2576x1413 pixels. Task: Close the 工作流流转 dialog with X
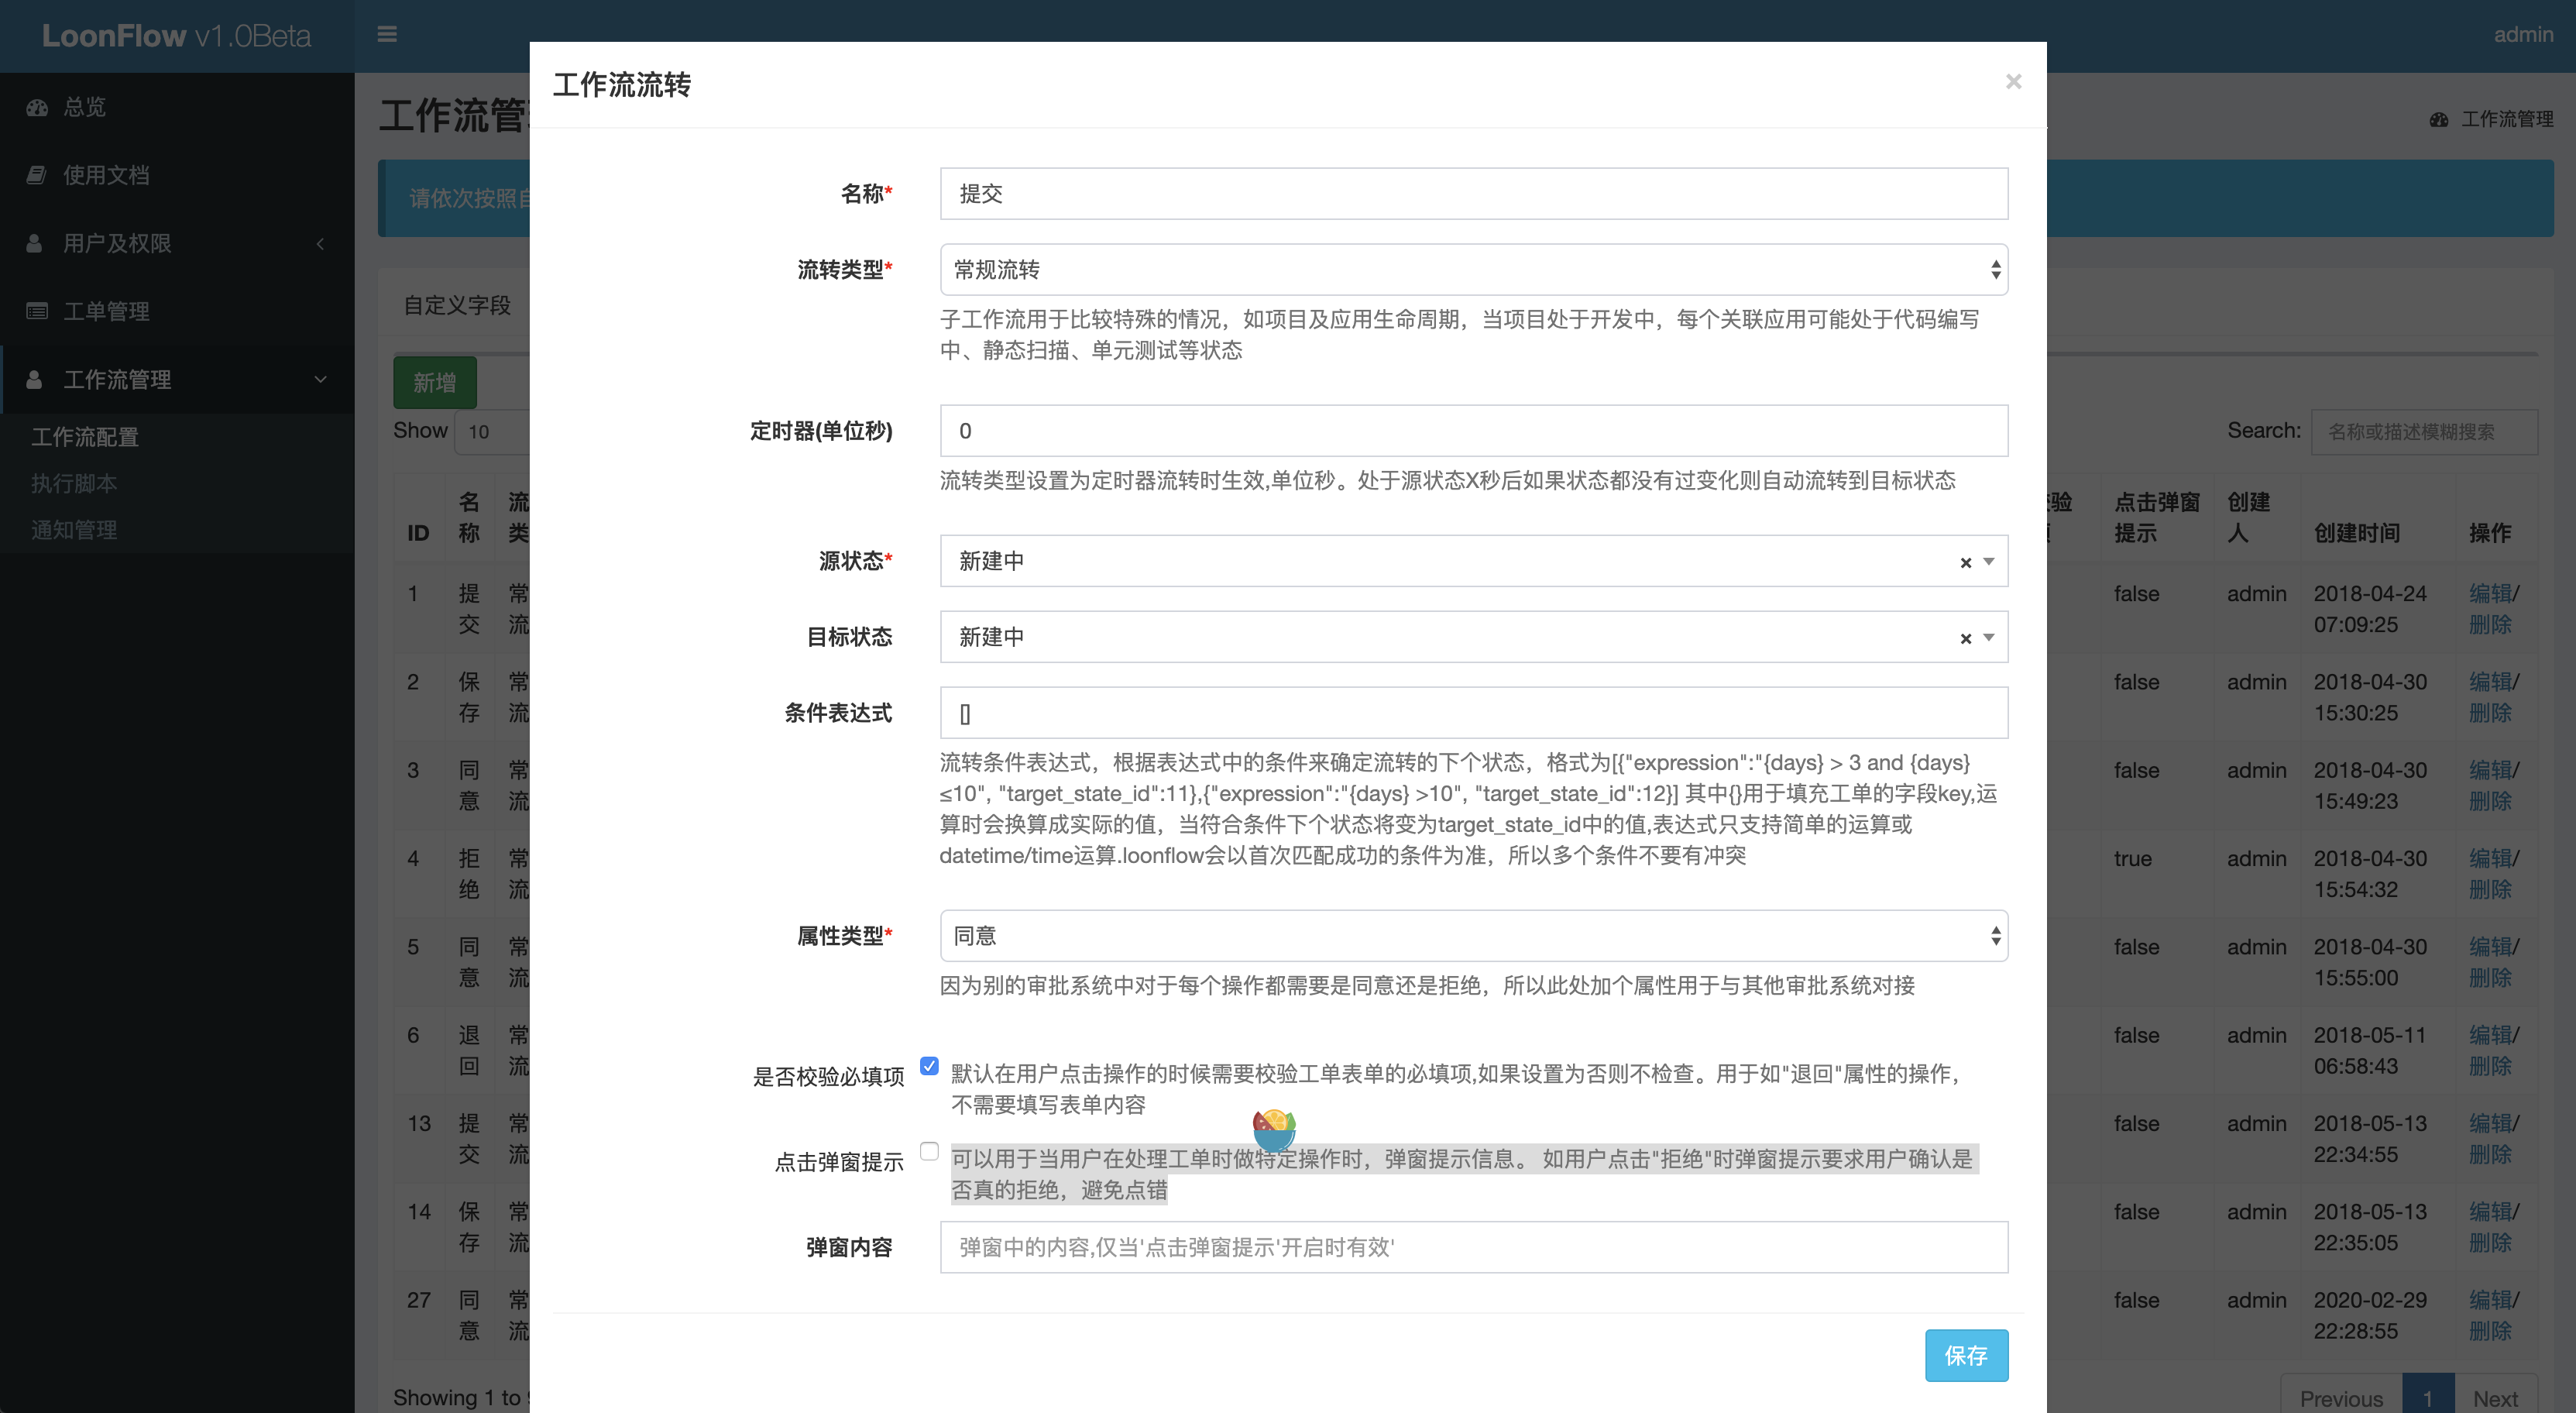point(2013,82)
